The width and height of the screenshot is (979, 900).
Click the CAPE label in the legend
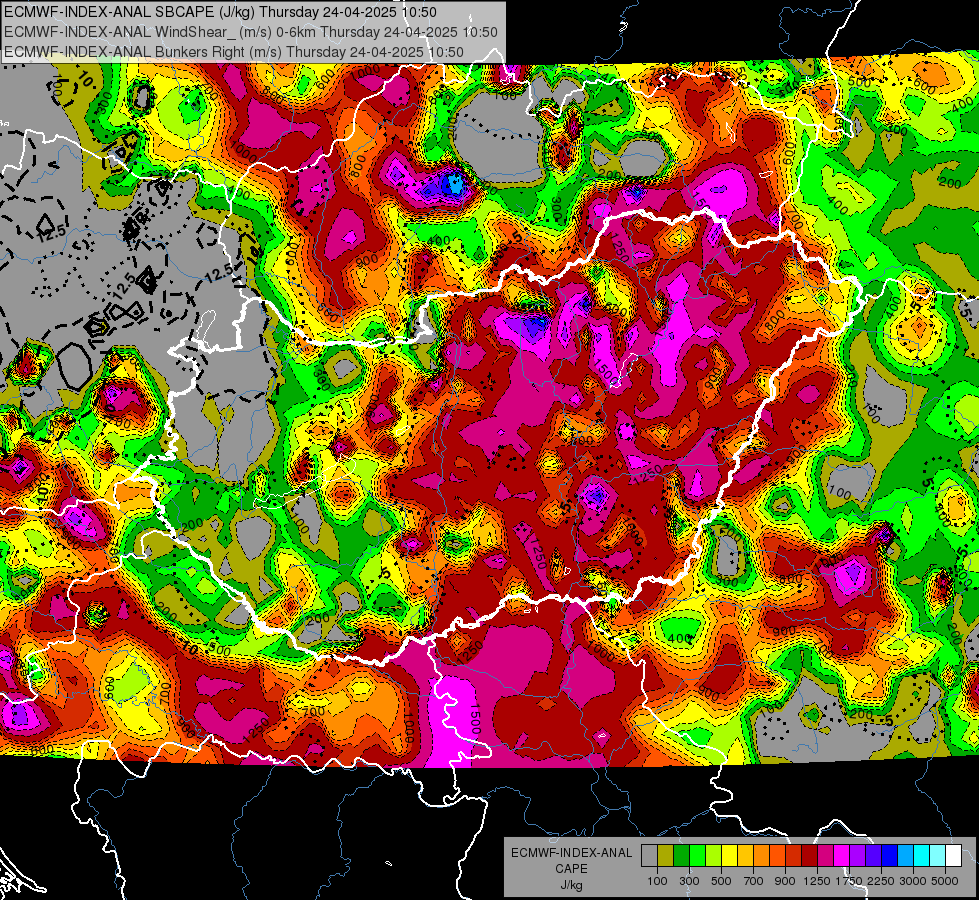[571, 869]
